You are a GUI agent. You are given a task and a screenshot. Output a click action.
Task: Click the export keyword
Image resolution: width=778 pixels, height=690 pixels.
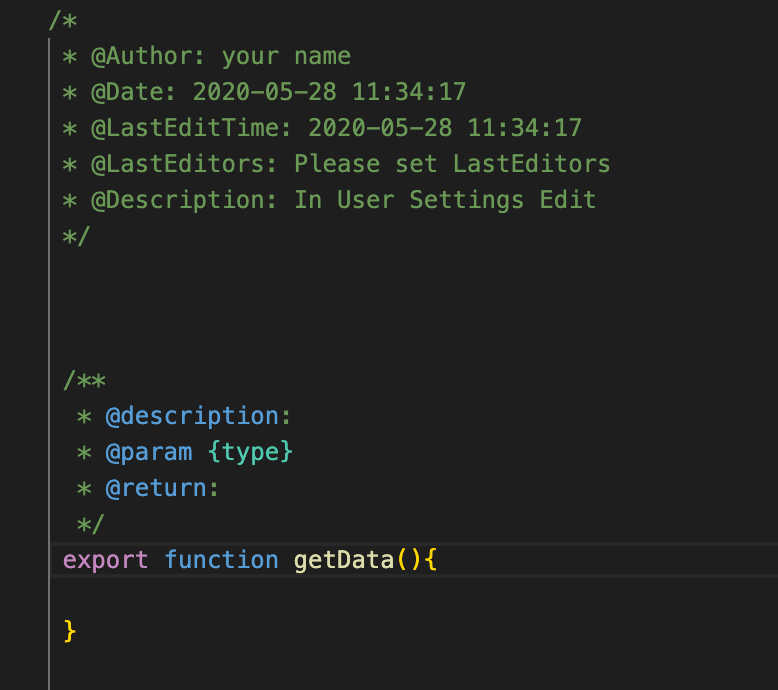105,560
